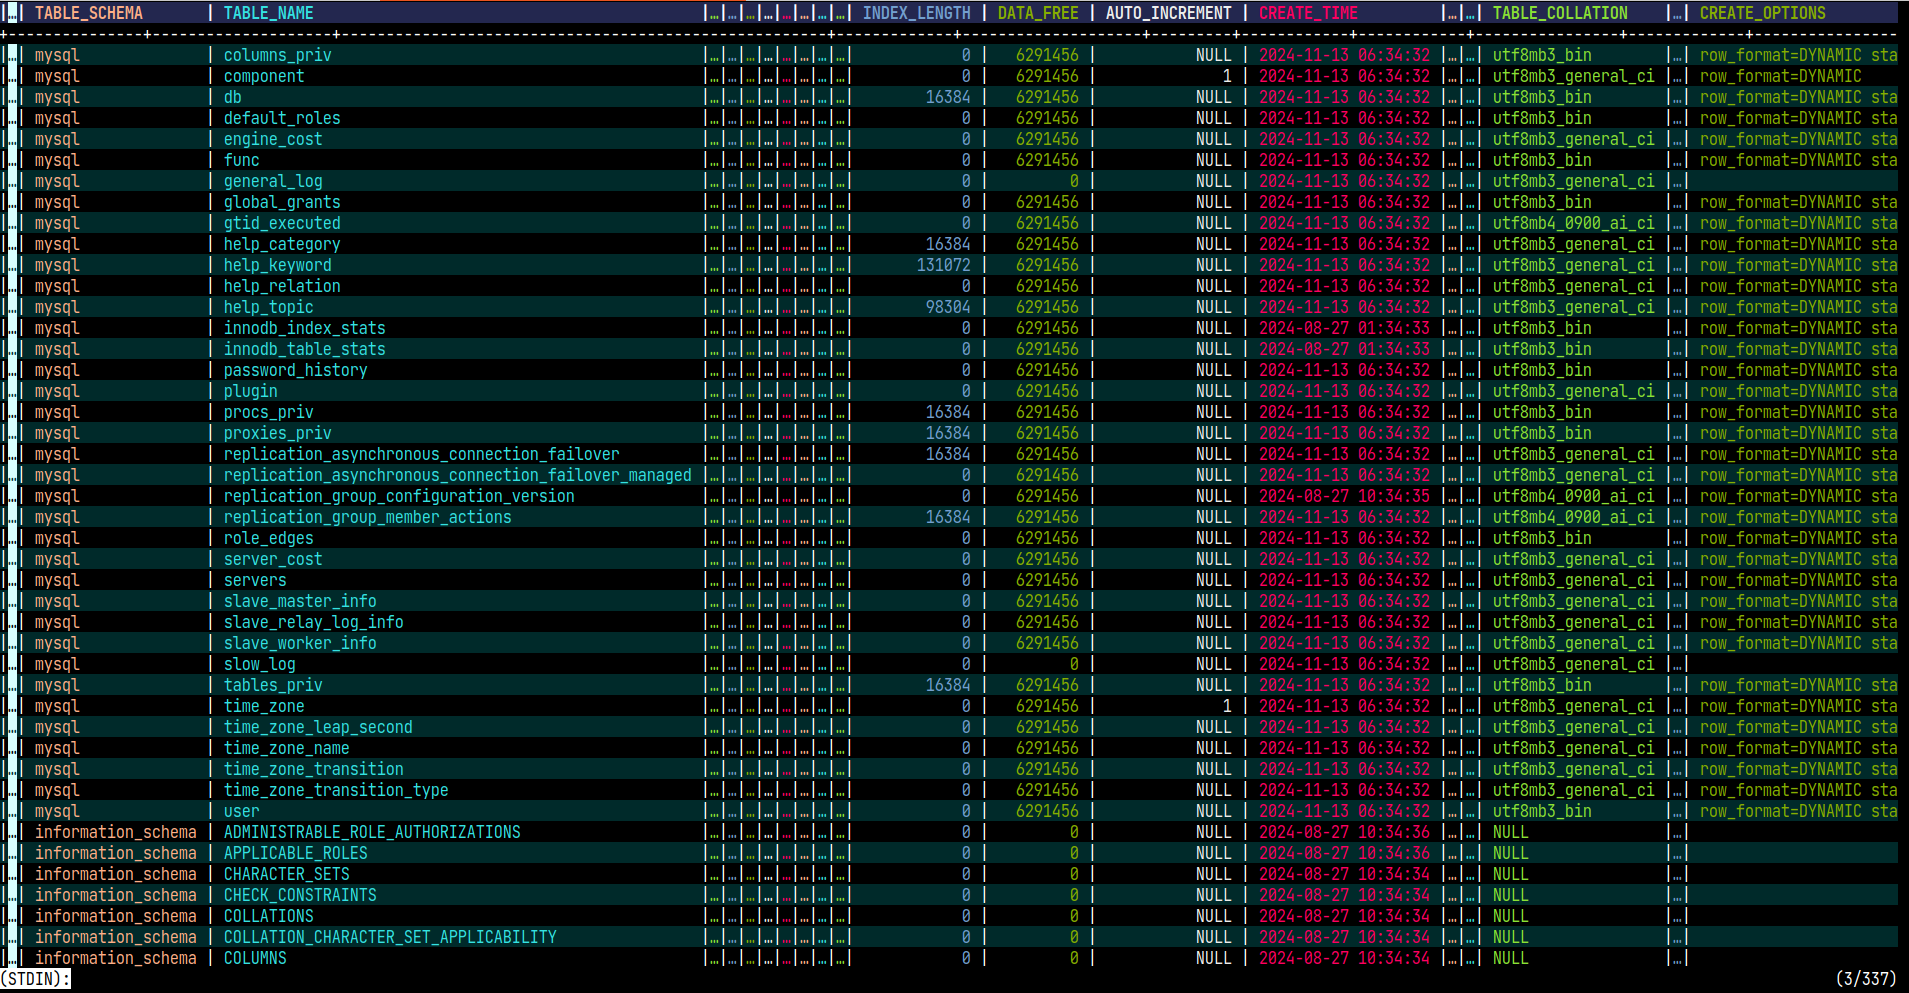Click row_format=DYNAMIC option in component row
Viewport: 1909px width, 993px height.
[x=1781, y=76]
